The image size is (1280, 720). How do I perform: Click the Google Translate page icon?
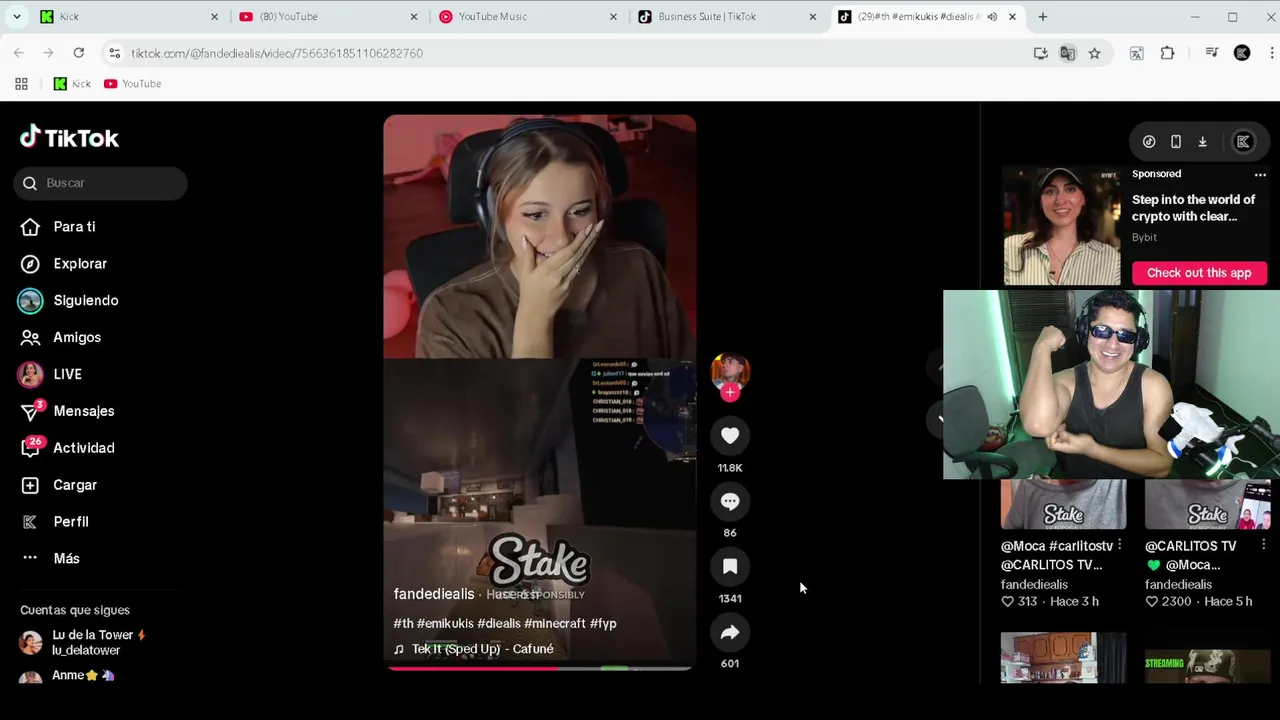[1068, 53]
